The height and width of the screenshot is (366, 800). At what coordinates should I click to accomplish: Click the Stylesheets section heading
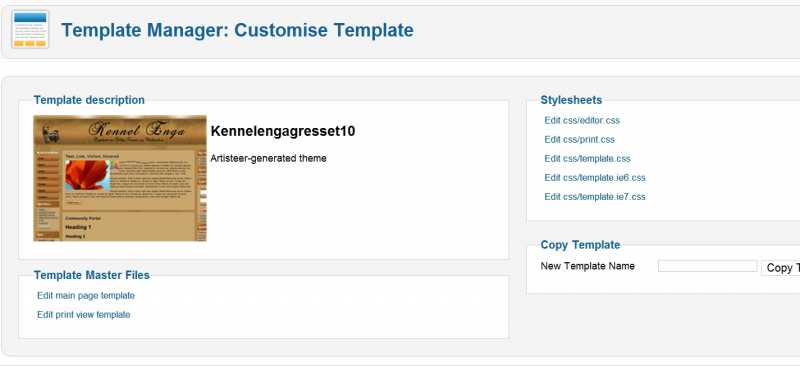pyautogui.click(x=571, y=100)
